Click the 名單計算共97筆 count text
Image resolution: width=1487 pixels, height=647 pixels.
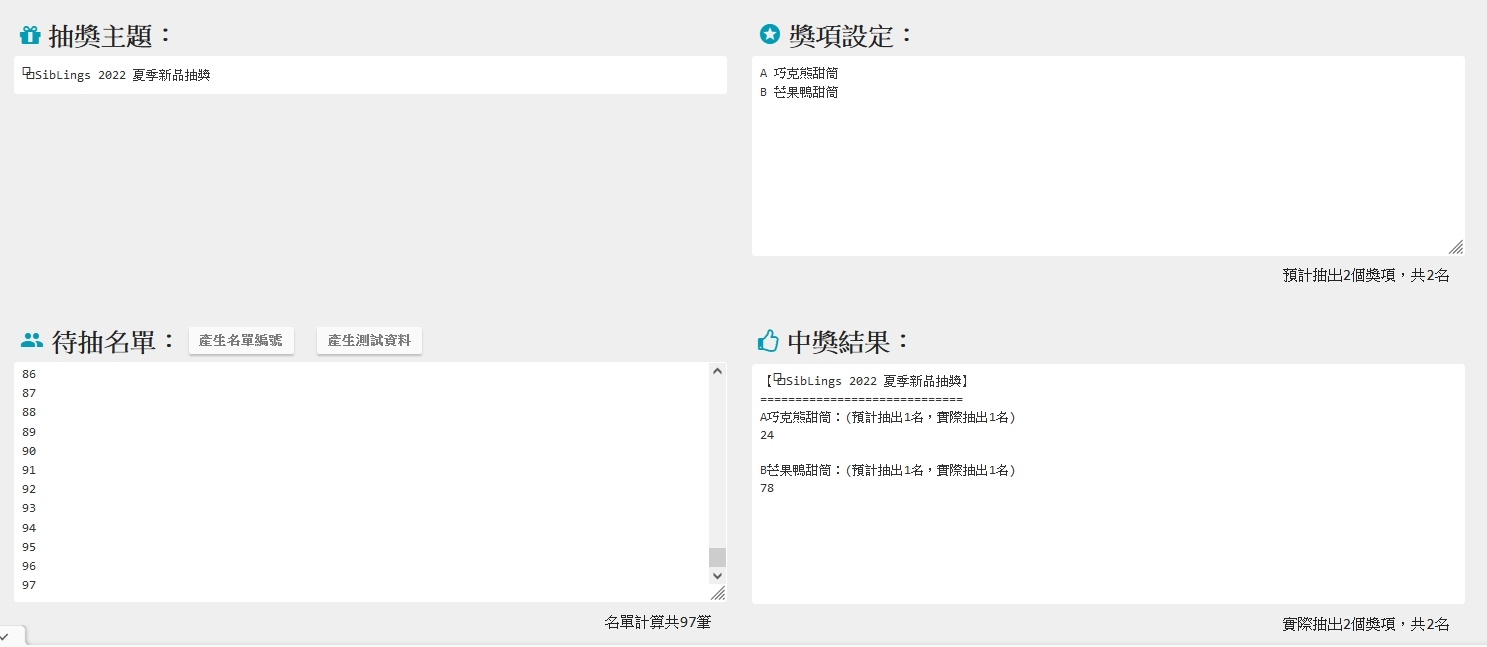click(658, 622)
